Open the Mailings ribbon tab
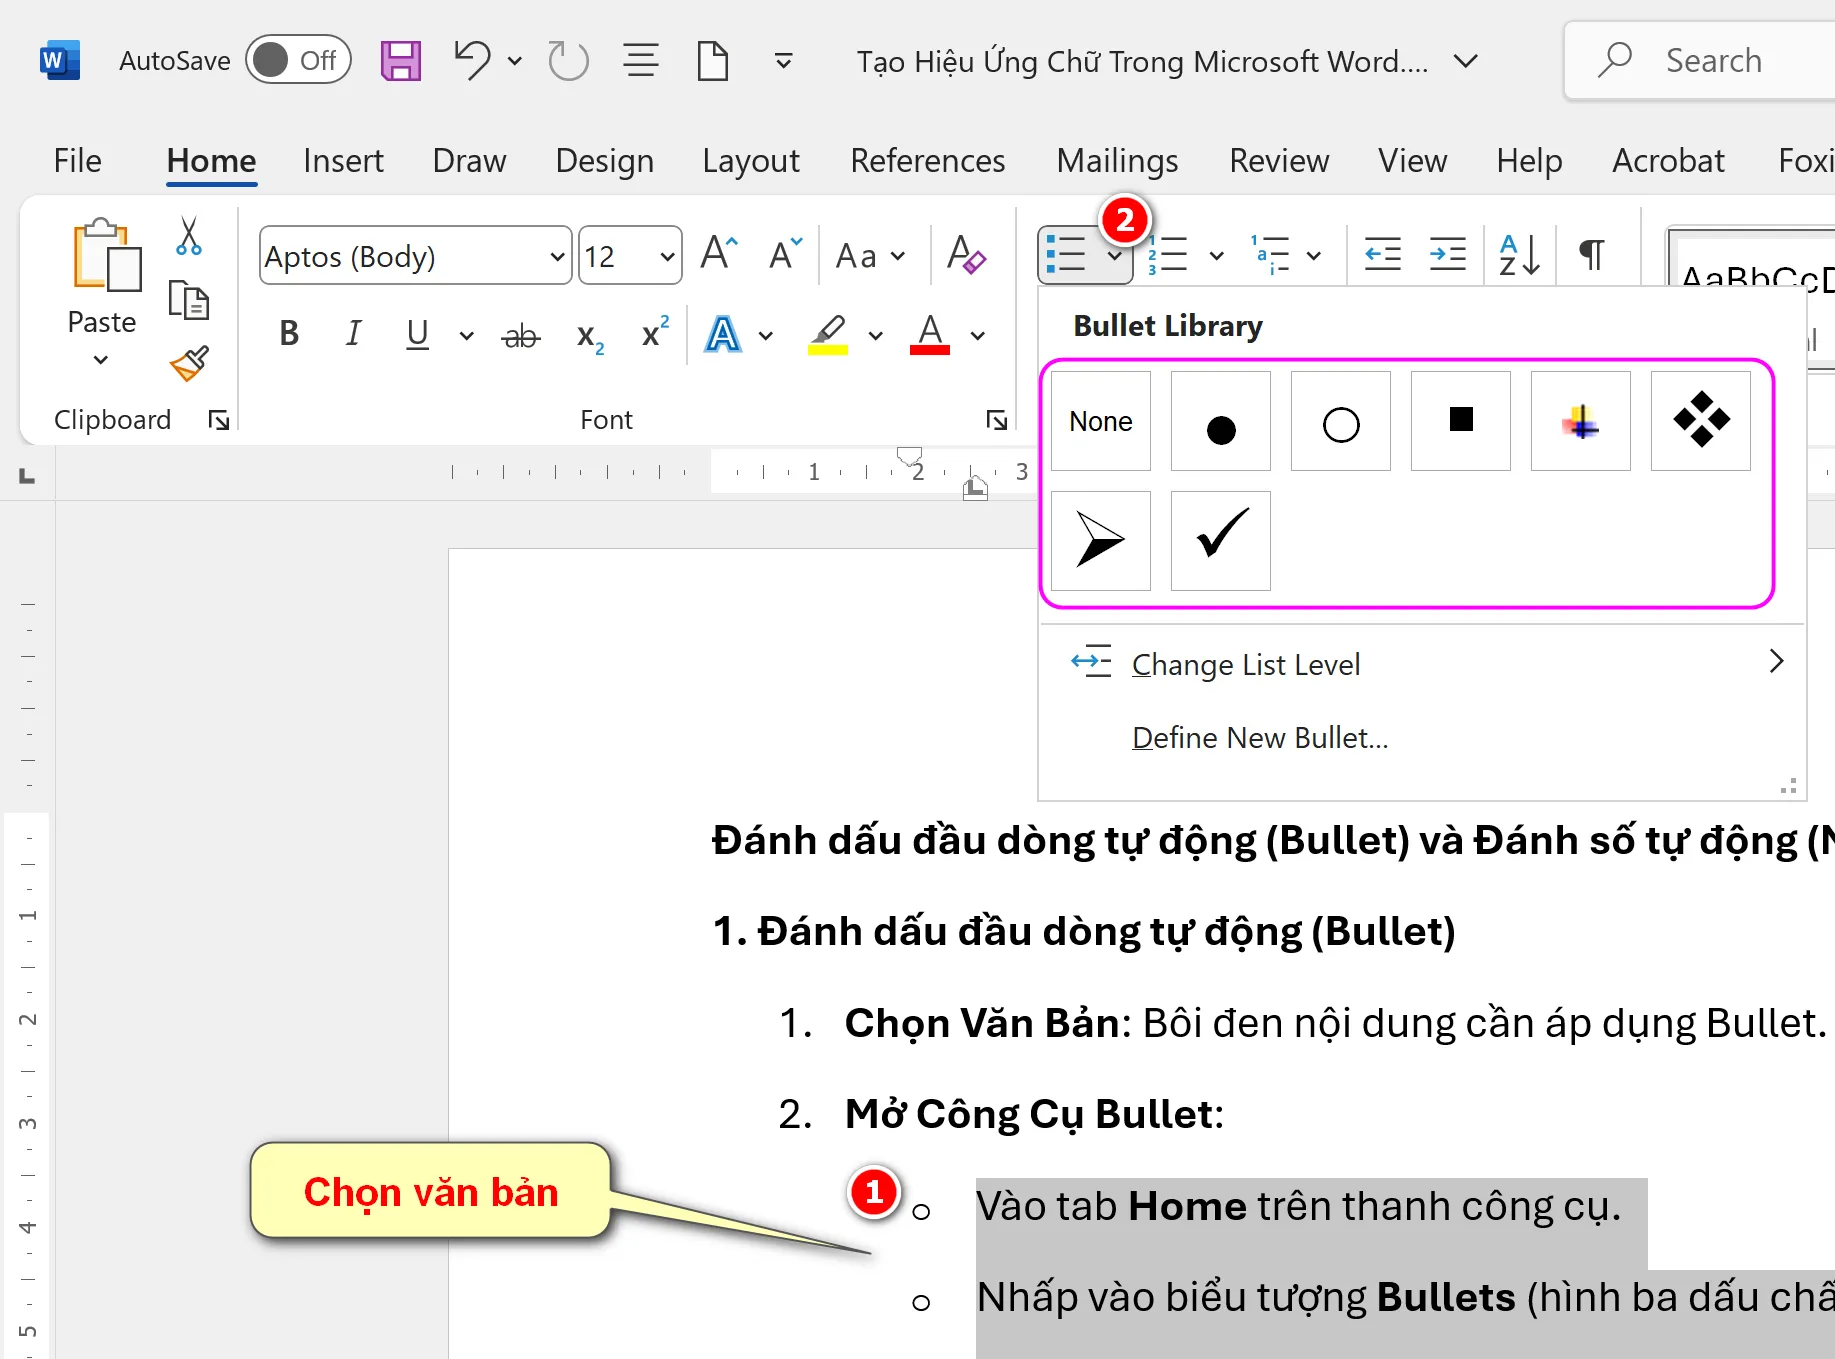This screenshot has height=1359, width=1835. (1117, 161)
